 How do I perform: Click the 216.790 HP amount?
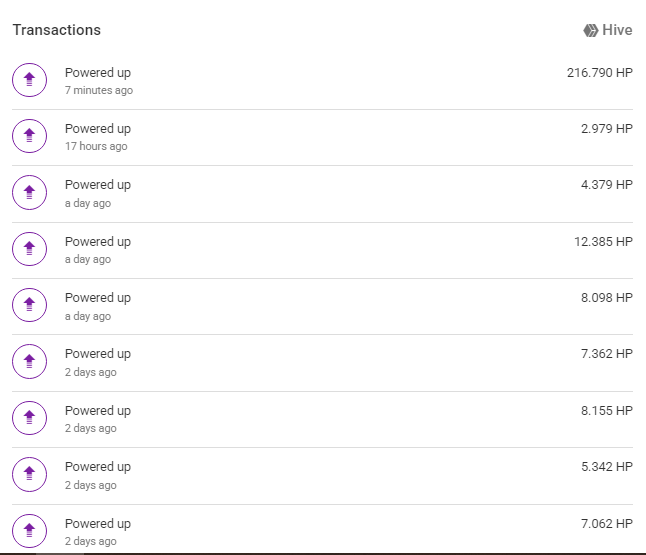pyautogui.click(x=599, y=73)
